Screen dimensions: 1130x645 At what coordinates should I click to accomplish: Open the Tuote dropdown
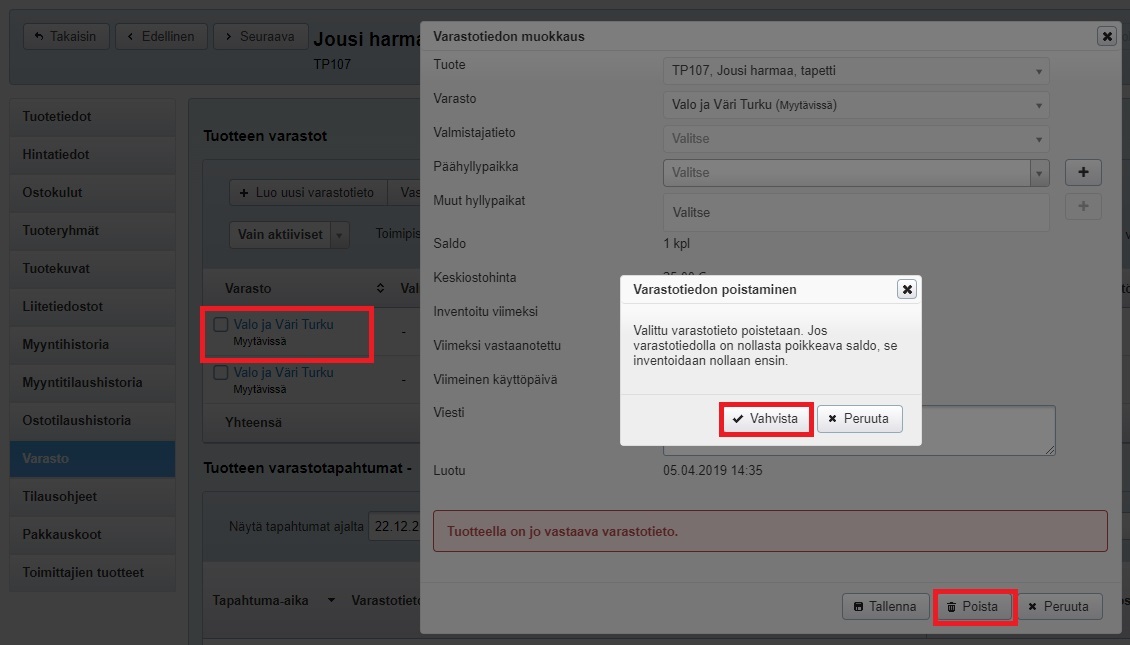[x=855, y=71]
